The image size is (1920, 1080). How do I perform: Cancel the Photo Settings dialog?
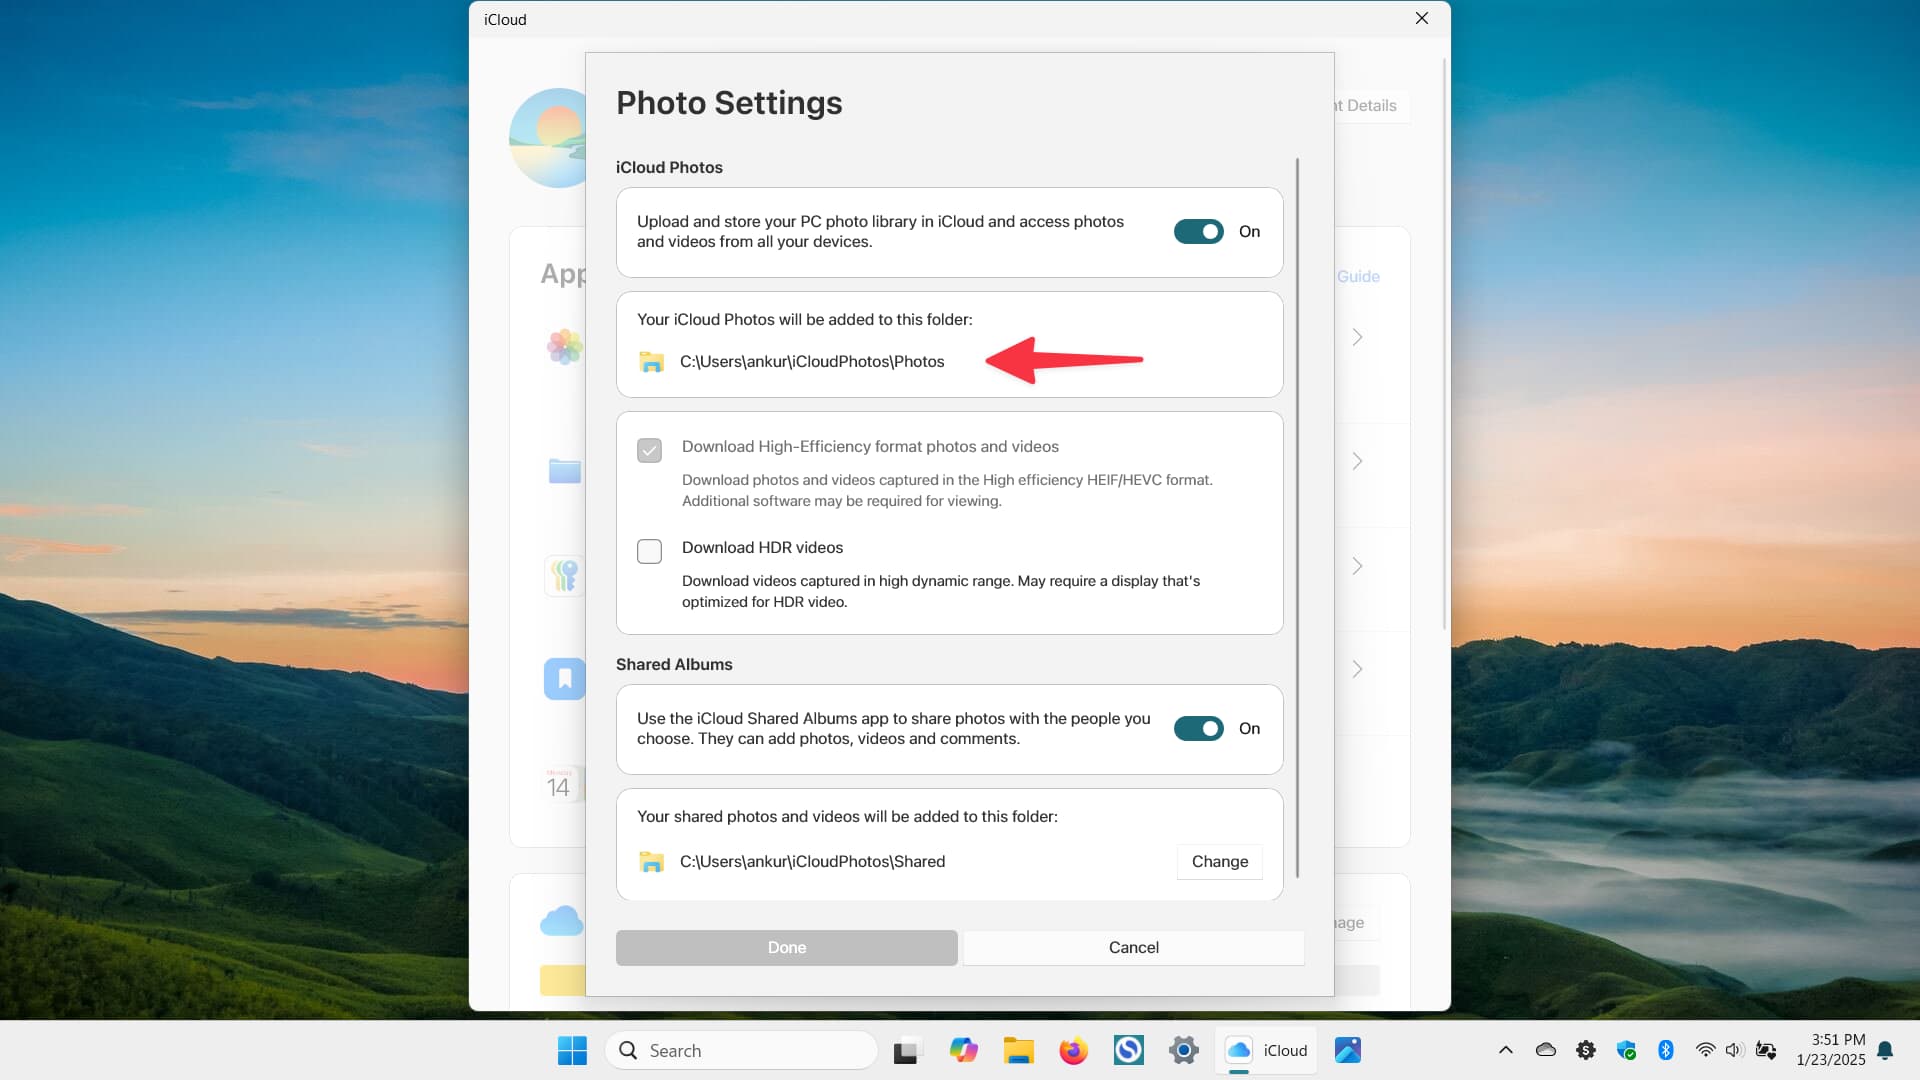pyautogui.click(x=1133, y=948)
